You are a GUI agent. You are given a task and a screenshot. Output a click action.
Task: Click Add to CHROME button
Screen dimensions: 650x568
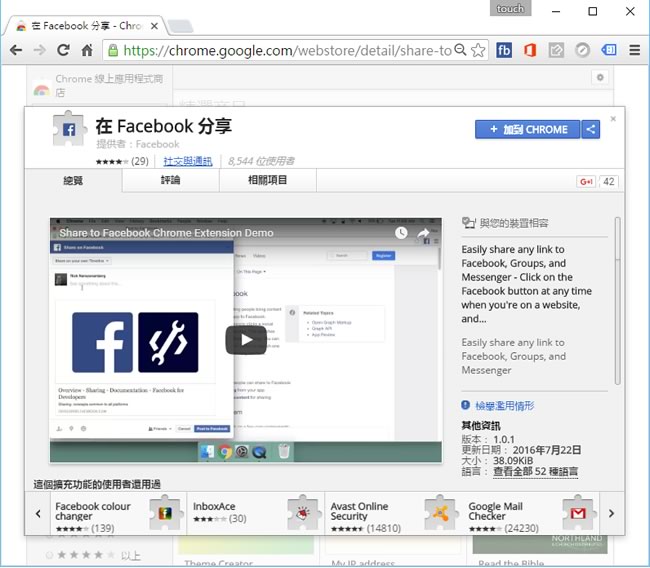pyautogui.click(x=528, y=129)
